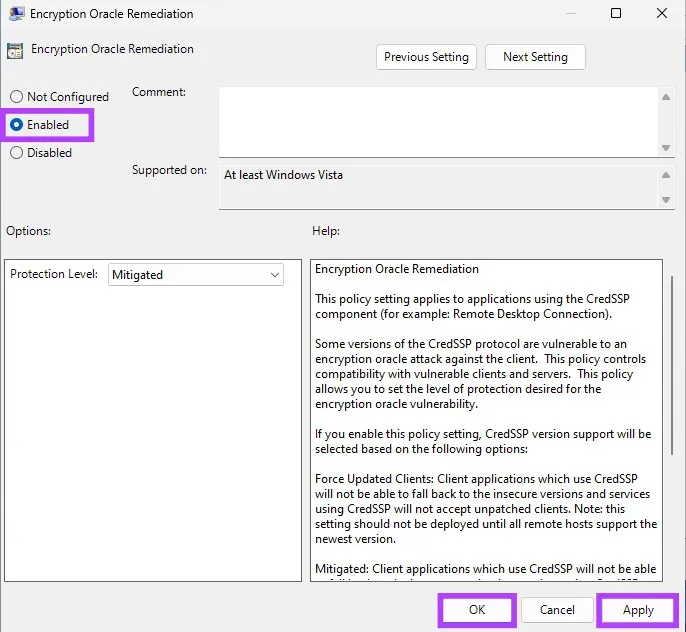Click the 'Help:' label

[x=326, y=230]
